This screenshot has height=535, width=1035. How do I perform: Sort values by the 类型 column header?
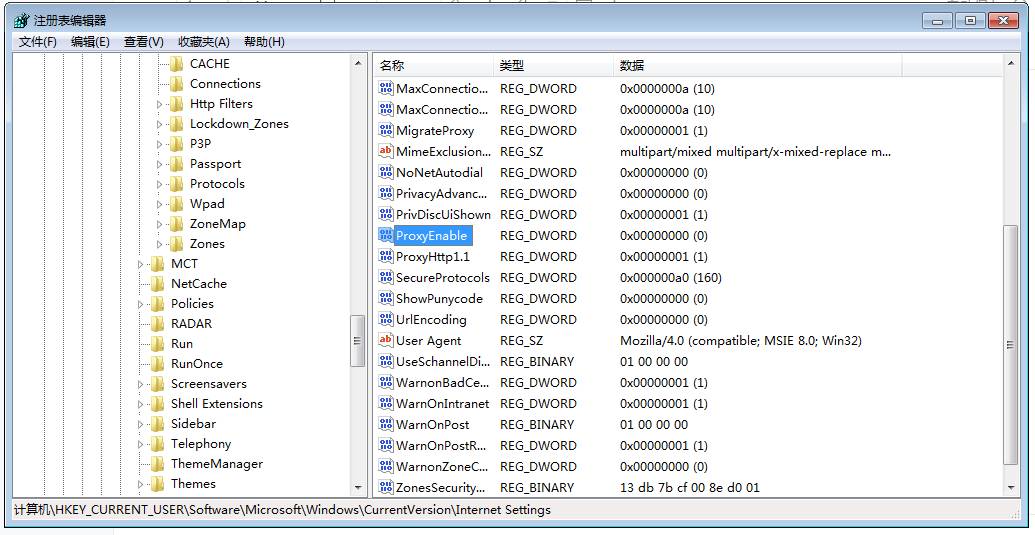[x=553, y=65]
